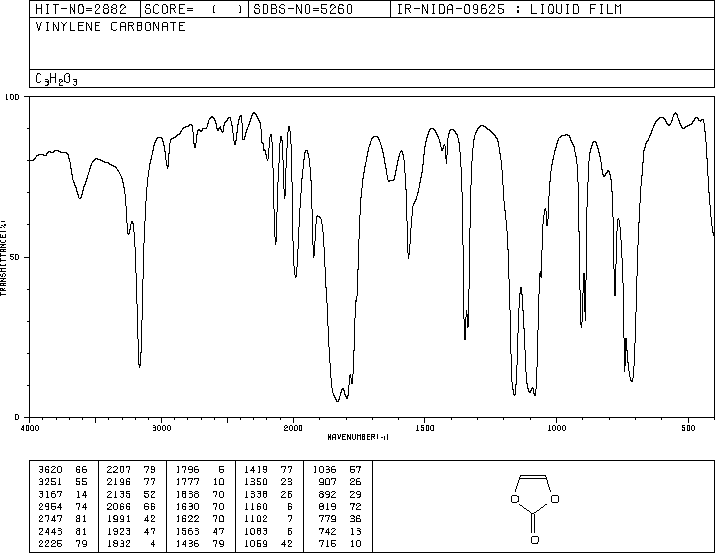Click peak table entry 1436
Image resolution: width=715 pixels, height=553 pixels.
(x=187, y=543)
